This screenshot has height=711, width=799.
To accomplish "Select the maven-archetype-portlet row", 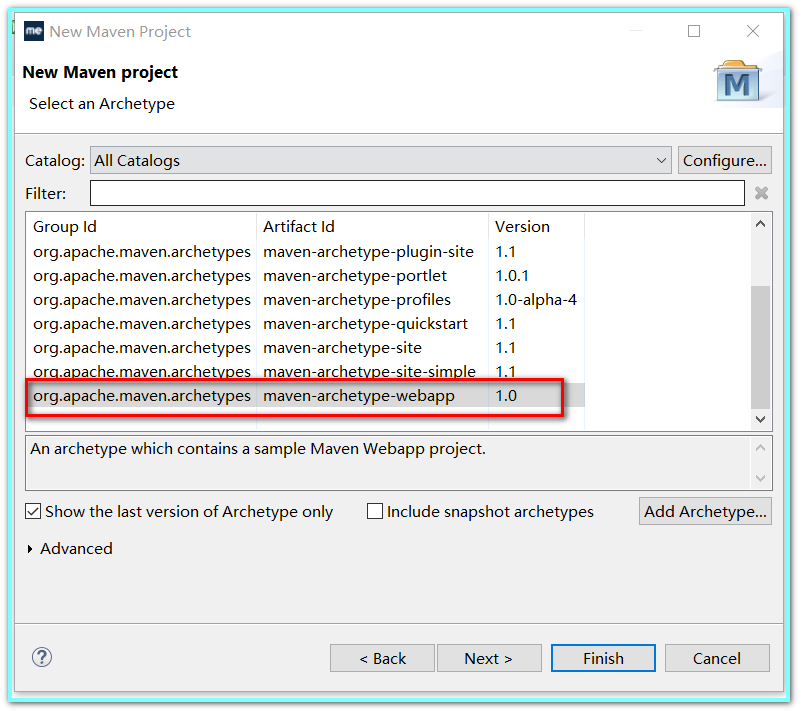I will (305, 276).
